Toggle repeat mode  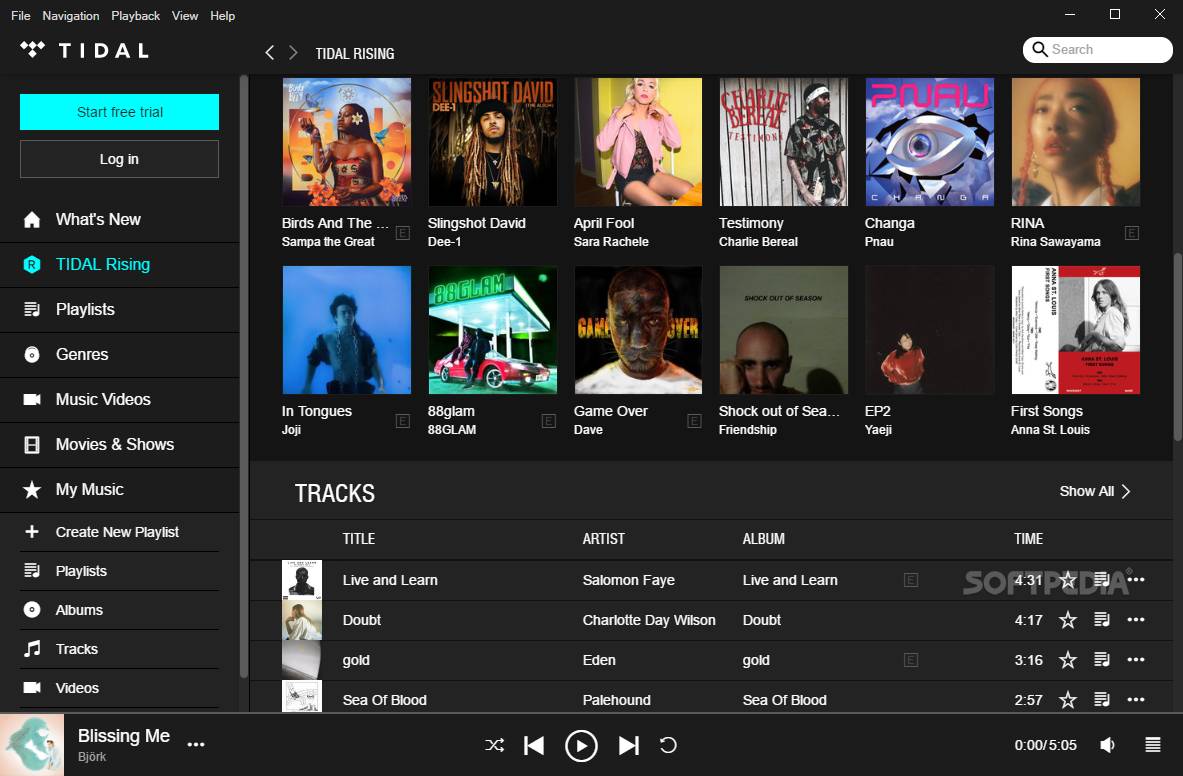click(668, 745)
